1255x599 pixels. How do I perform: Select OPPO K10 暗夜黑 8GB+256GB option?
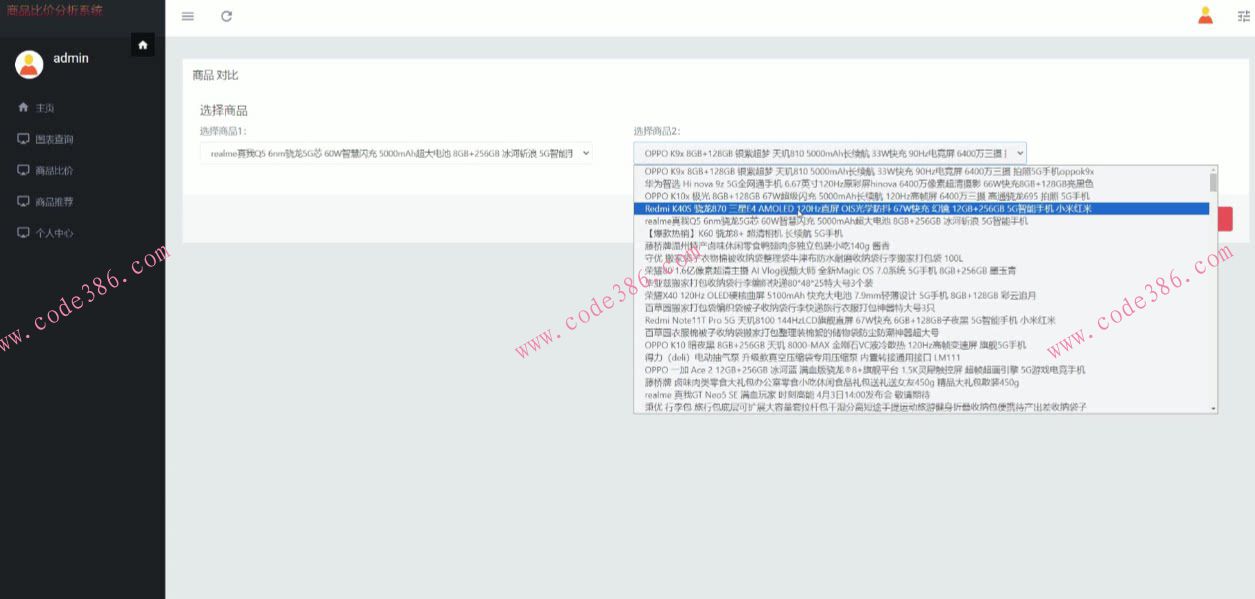tap(921, 345)
